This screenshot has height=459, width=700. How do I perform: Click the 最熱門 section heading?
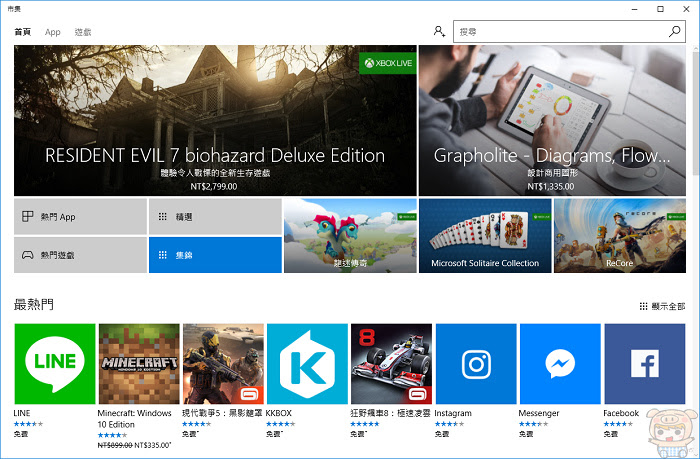click(x=34, y=305)
